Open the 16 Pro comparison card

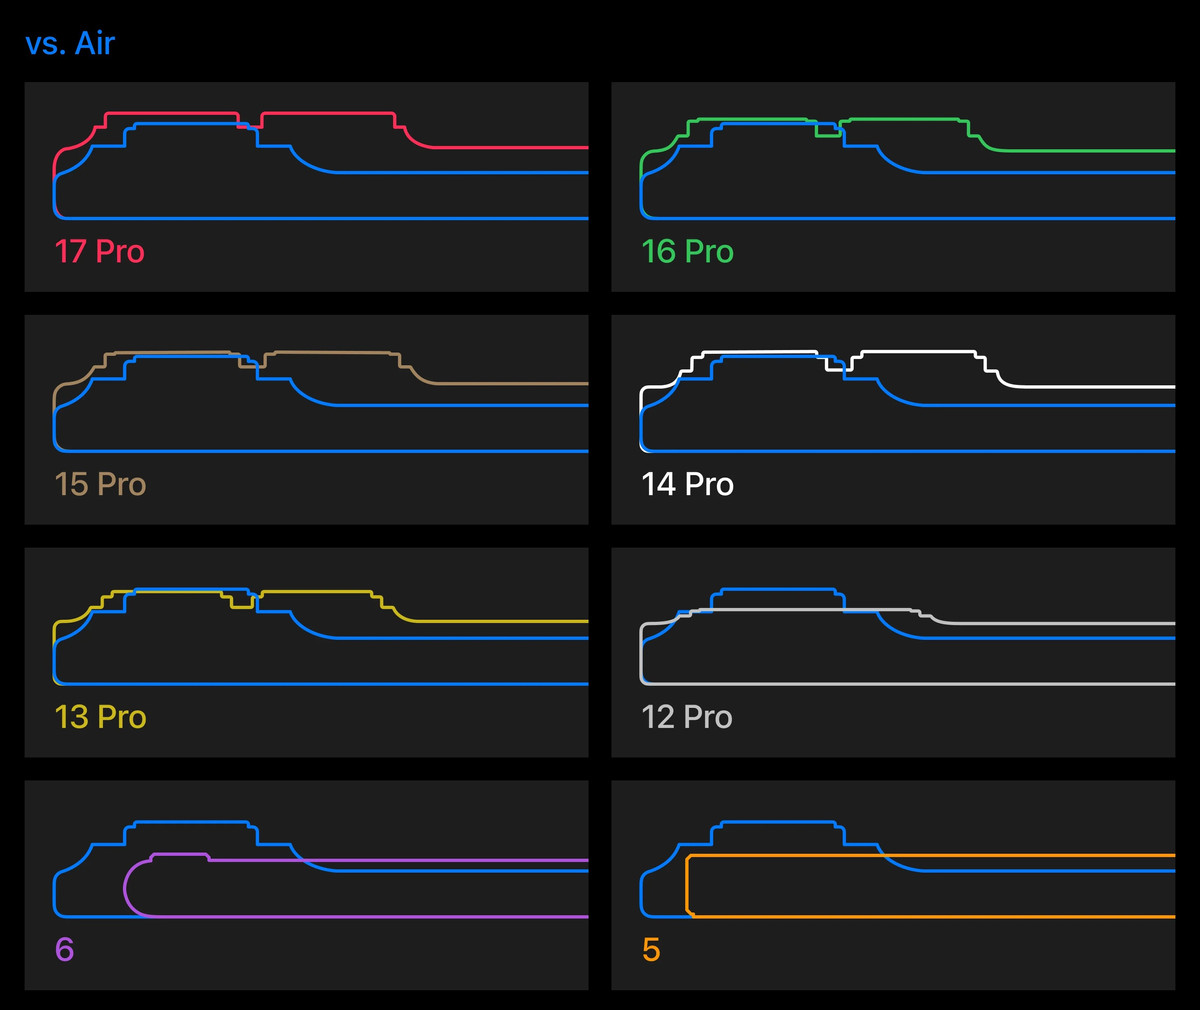(x=893, y=187)
